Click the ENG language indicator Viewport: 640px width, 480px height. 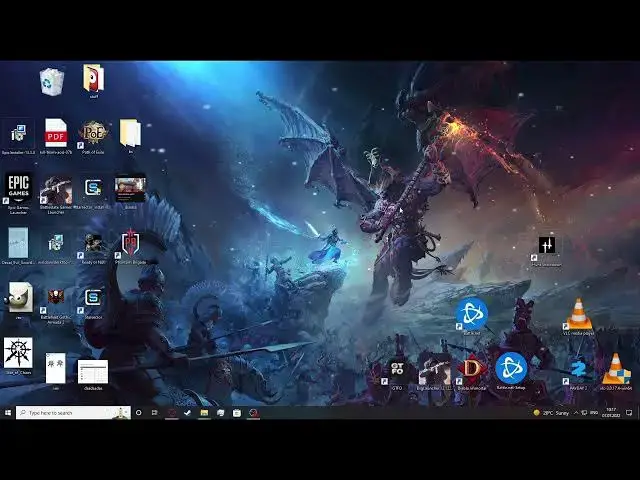click(594, 413)
